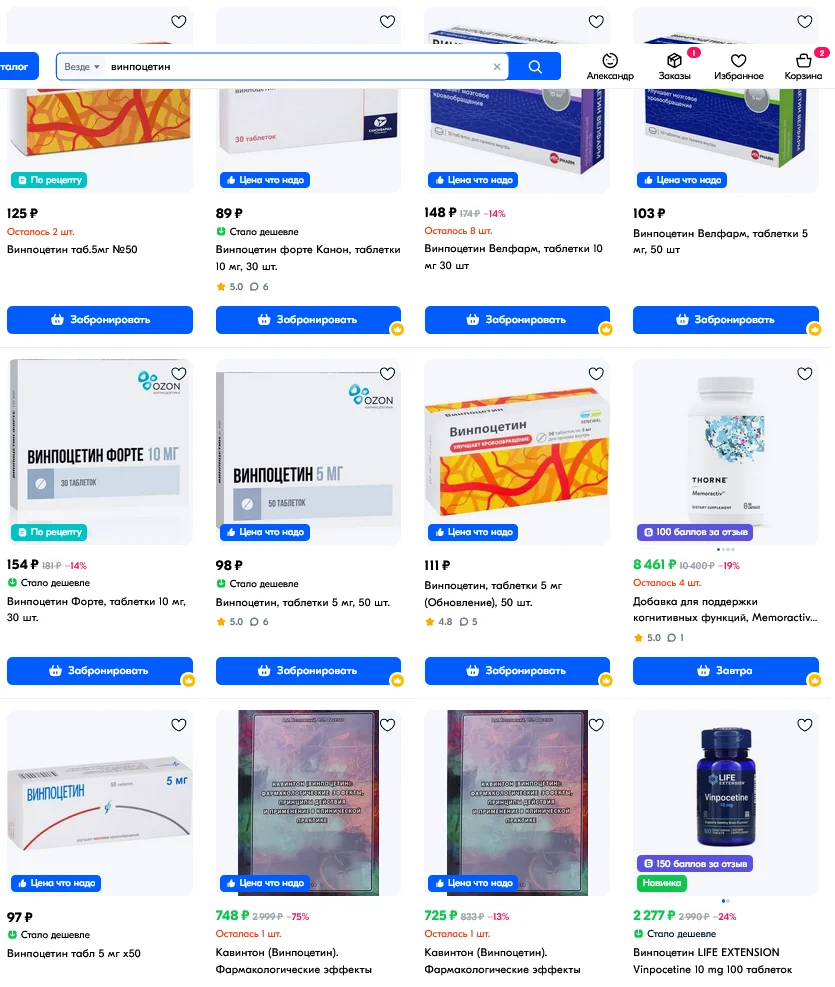
Task: Open Избранное favorites in header
Action: [x=738, y=66]
